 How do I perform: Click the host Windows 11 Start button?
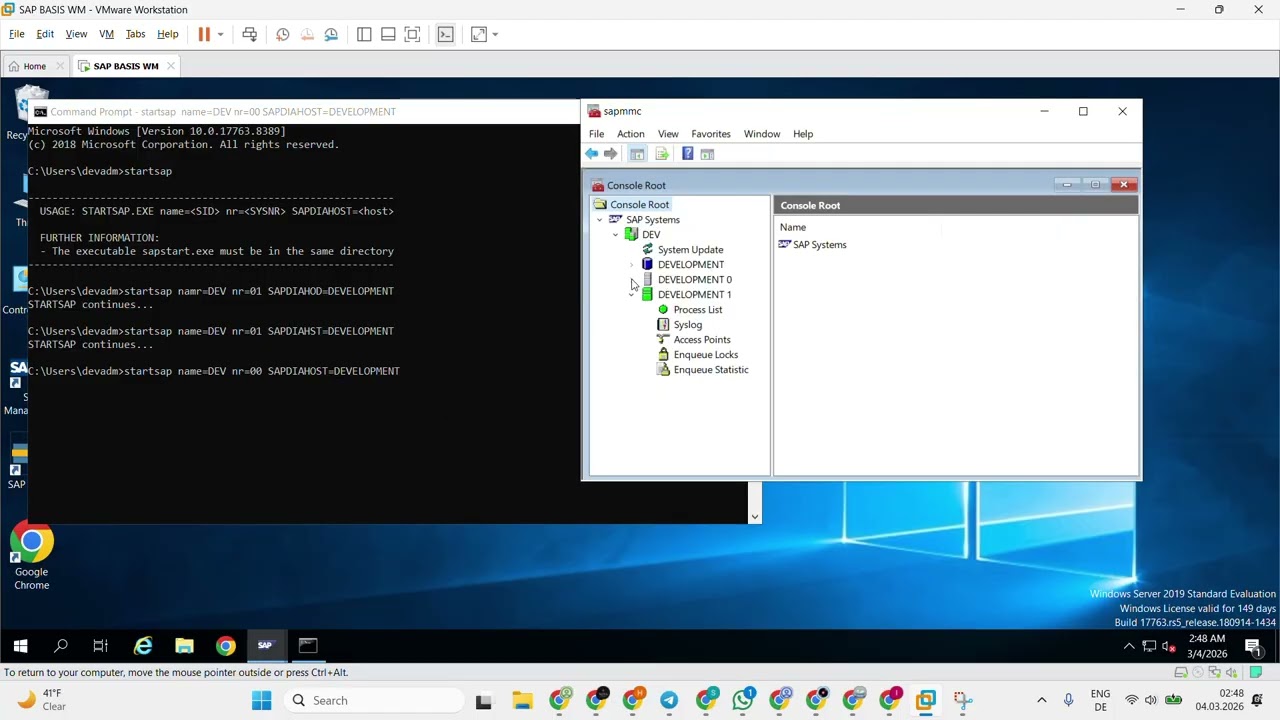point(262,701)
